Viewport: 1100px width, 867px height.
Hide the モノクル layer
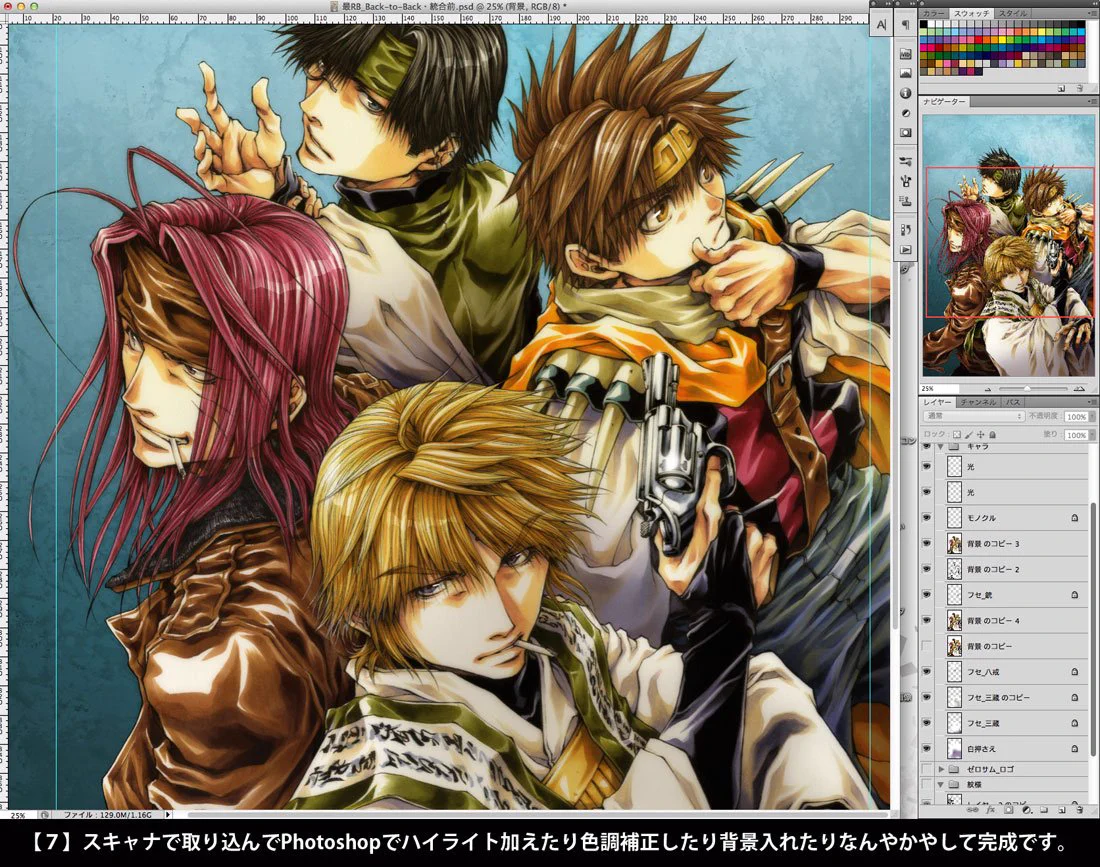click(927, 518)
